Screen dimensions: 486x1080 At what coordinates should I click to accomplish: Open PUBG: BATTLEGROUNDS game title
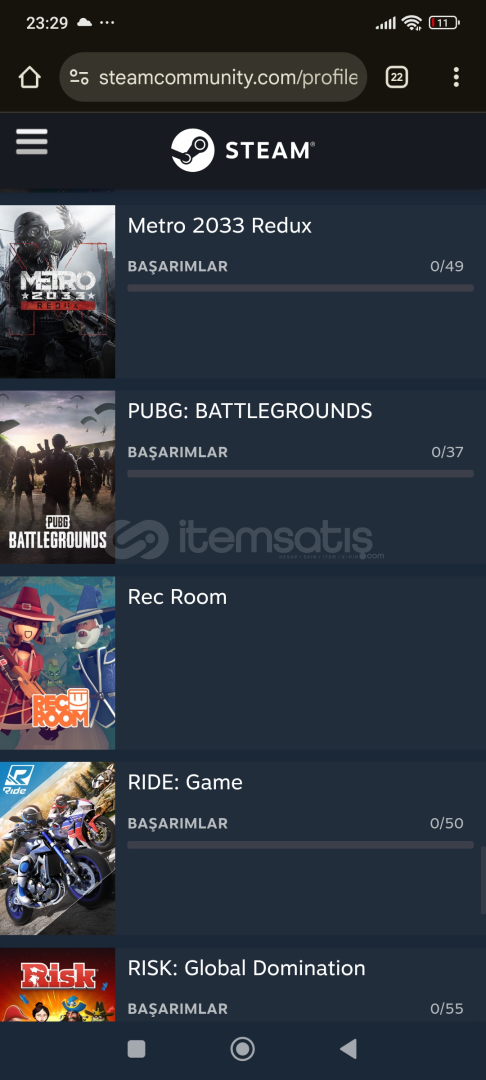tap(250, 411)
